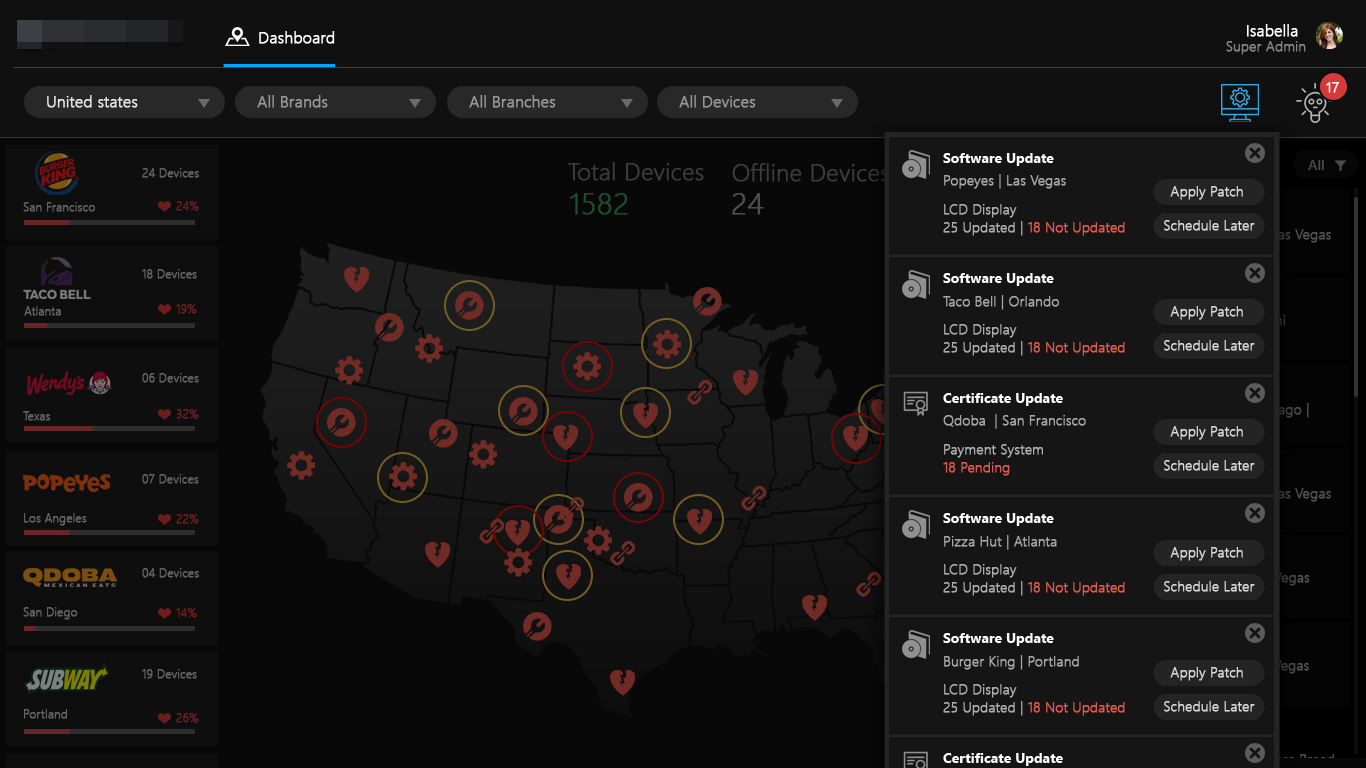1366x768 pixels.
Task: Click the Super Admin role label
Action: pos(1266,47)
